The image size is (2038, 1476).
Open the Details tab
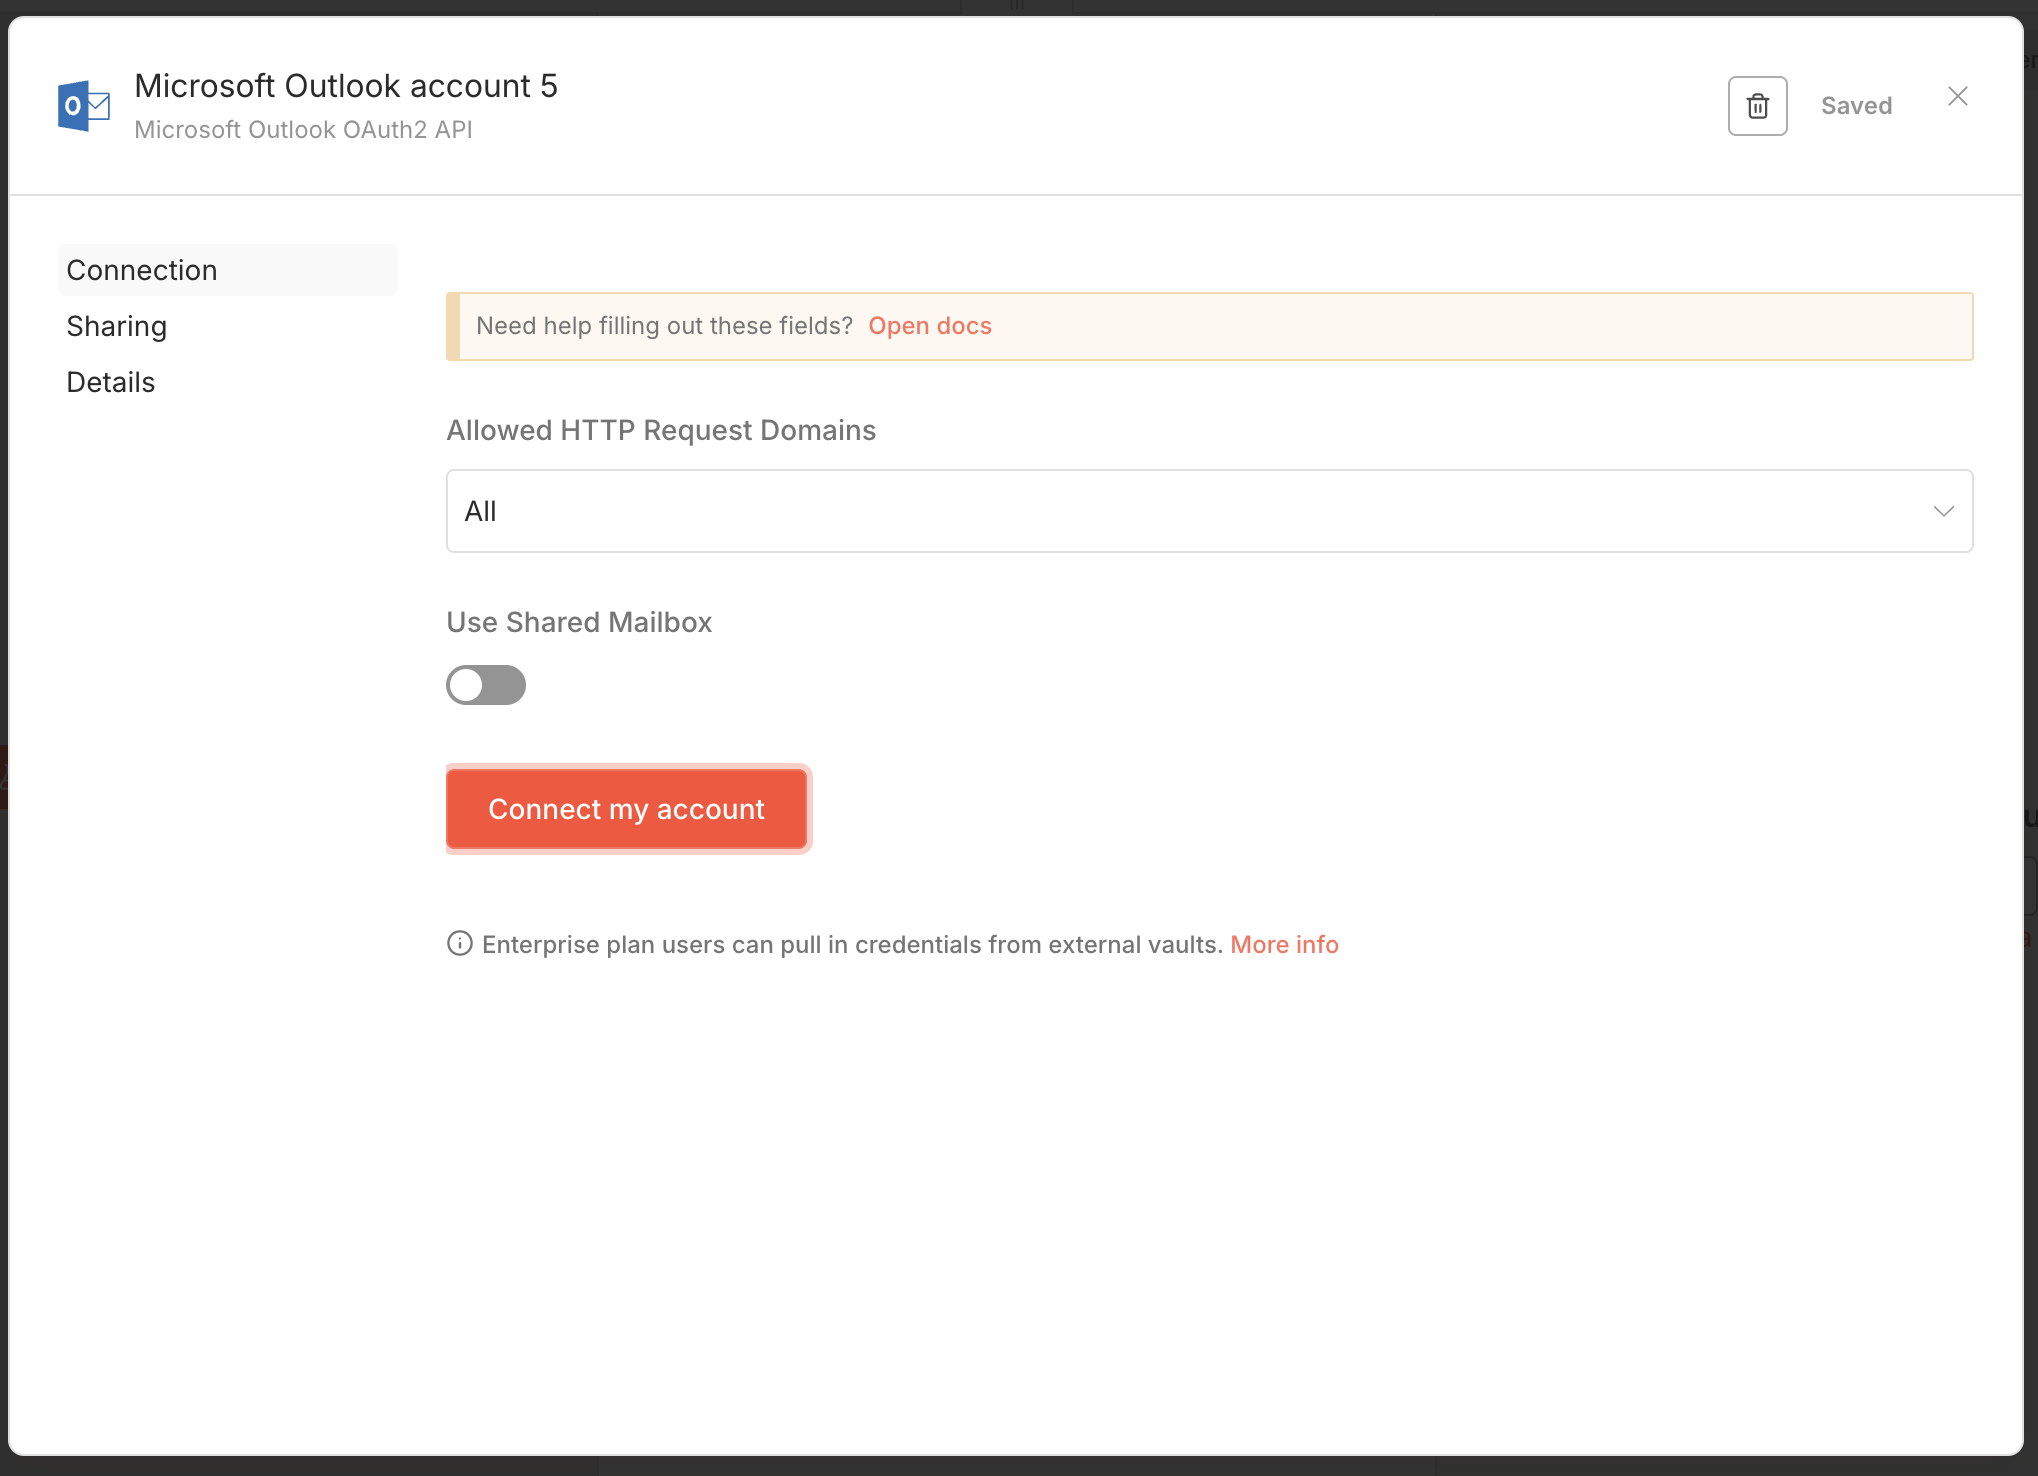point(111,382)
